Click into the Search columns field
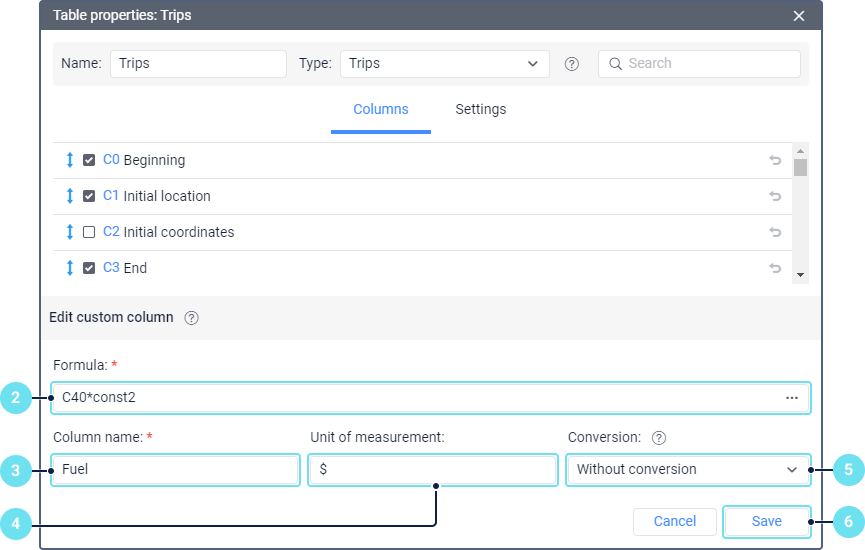The height and width of the screenshot is (550, 865). pyautogui.click(x=710, y=64)
